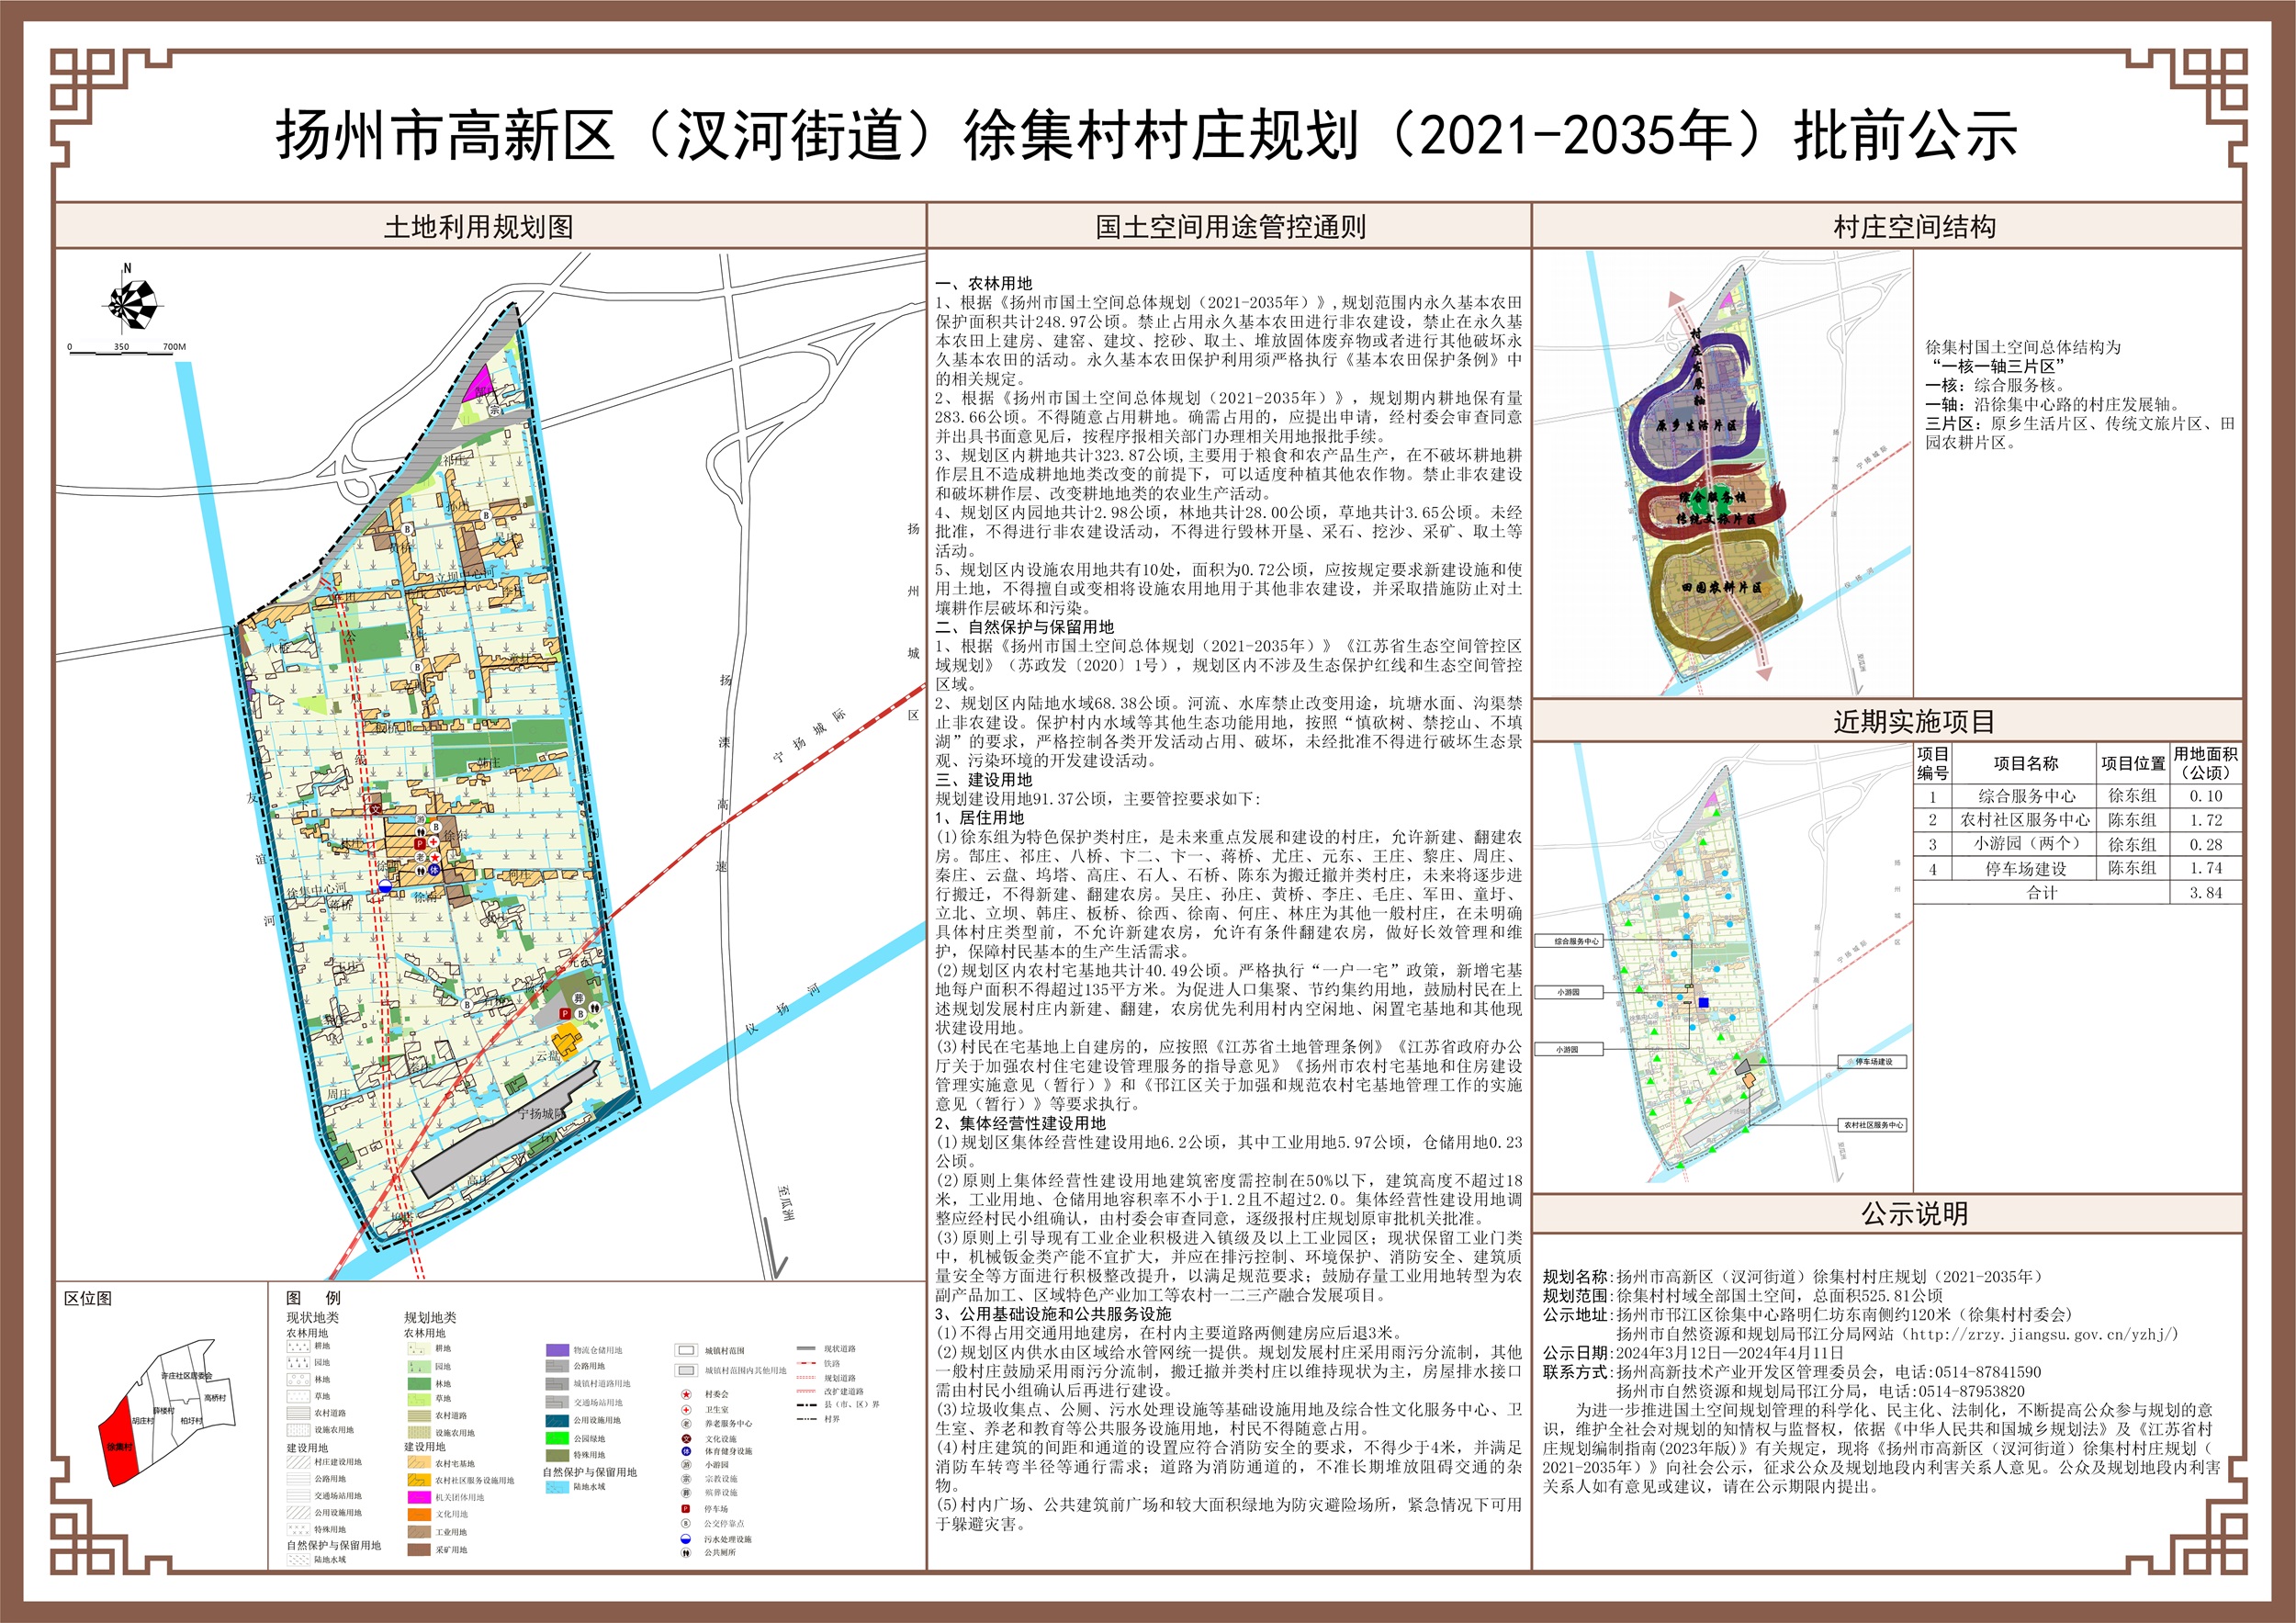Click the 现状地类 村庄建设用地 hatched symbol
The width and height of the screenshot is (2296, 1623).
click(298, 1462)
